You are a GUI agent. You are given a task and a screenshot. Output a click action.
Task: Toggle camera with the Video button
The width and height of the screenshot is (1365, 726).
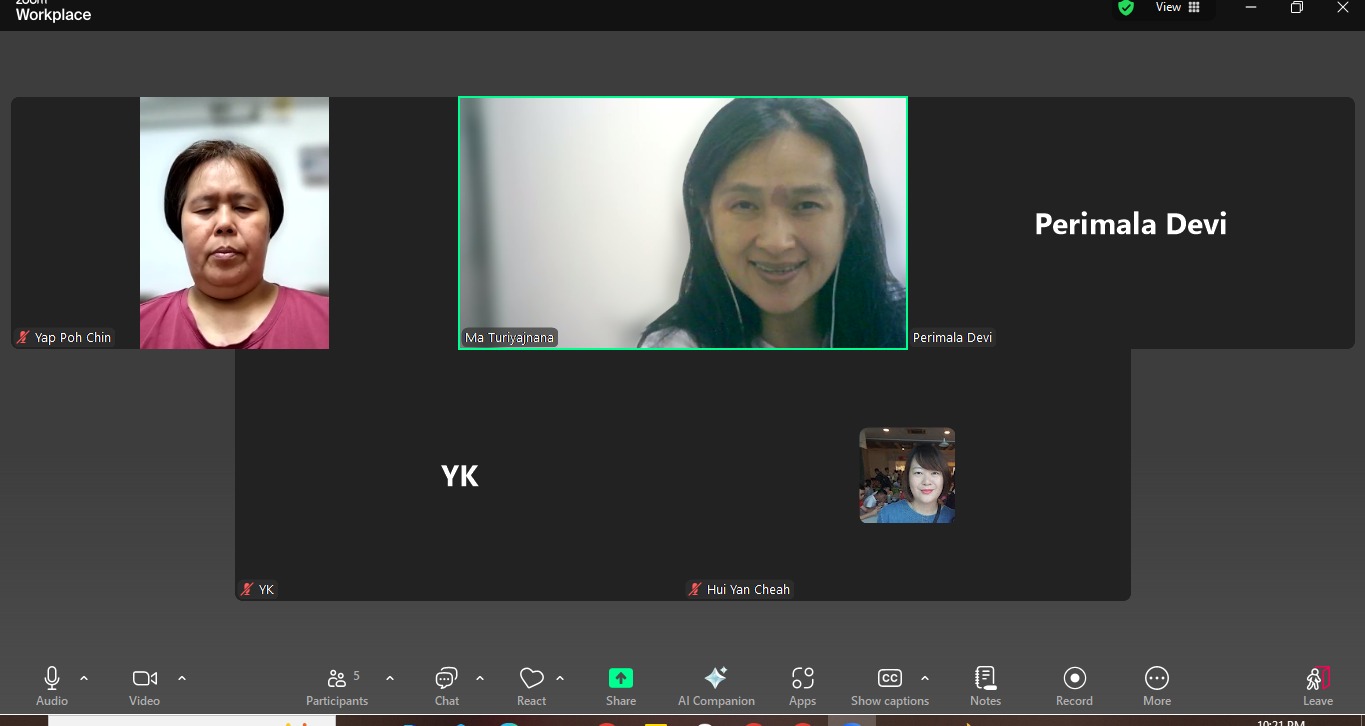[144, 679]
